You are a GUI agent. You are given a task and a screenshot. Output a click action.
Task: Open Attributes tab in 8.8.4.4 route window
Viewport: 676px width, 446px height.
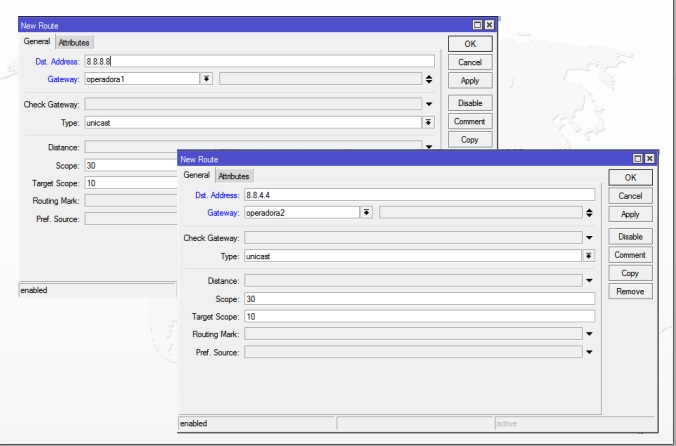(x=234, y=176)
